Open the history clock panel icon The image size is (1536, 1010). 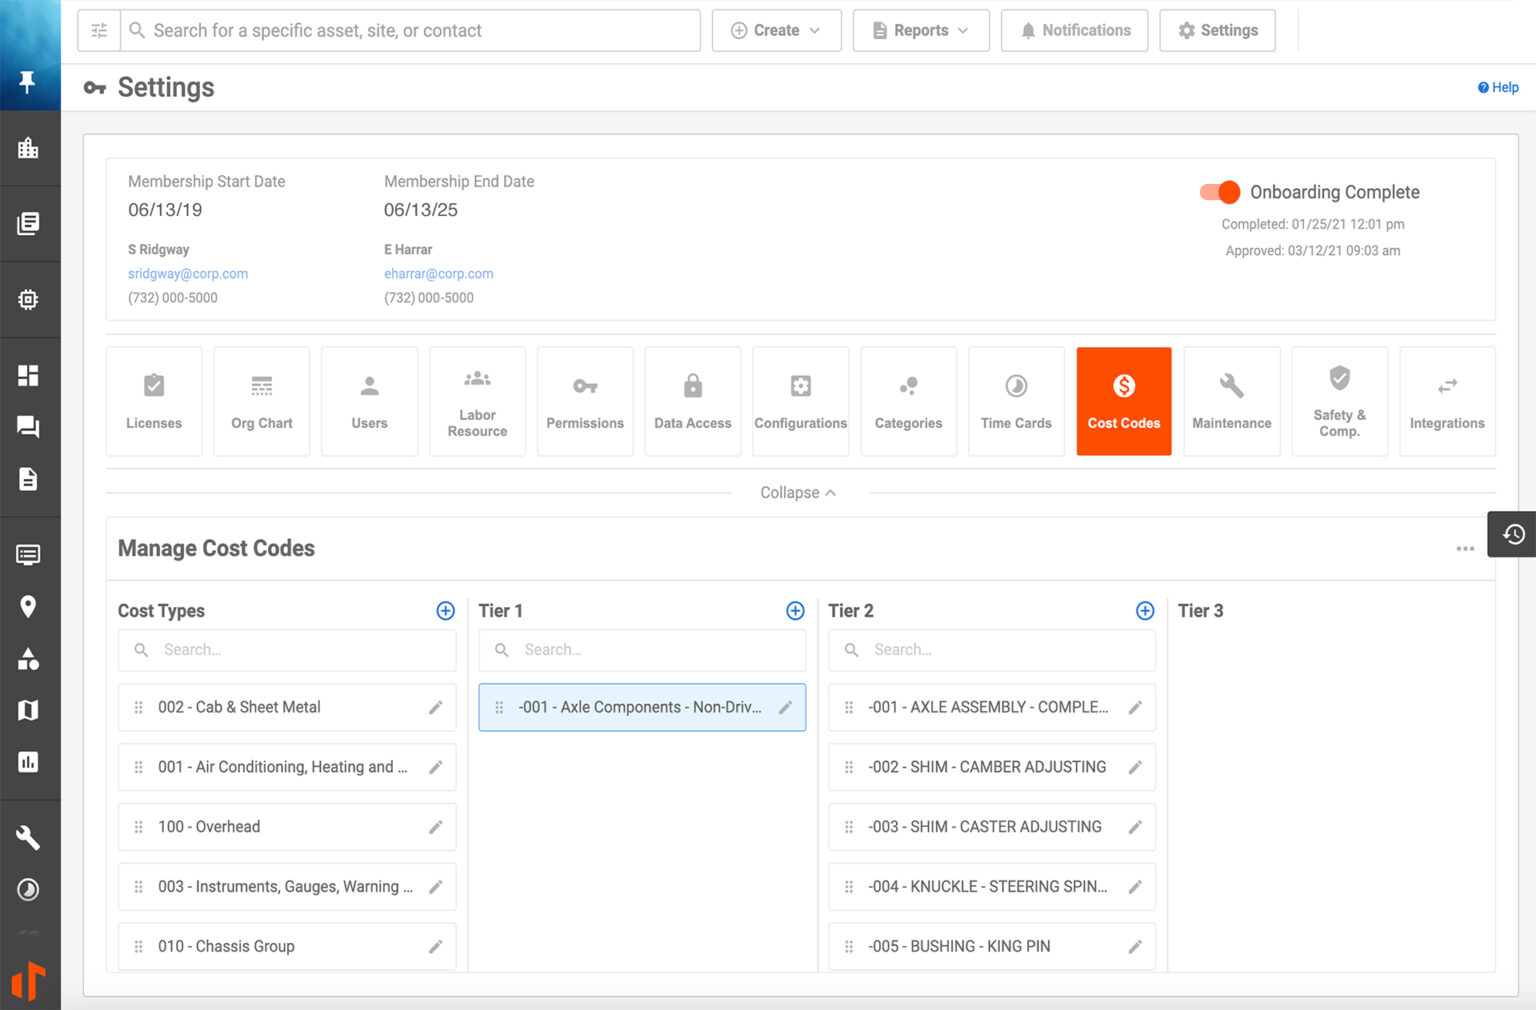coord(1513,534)
